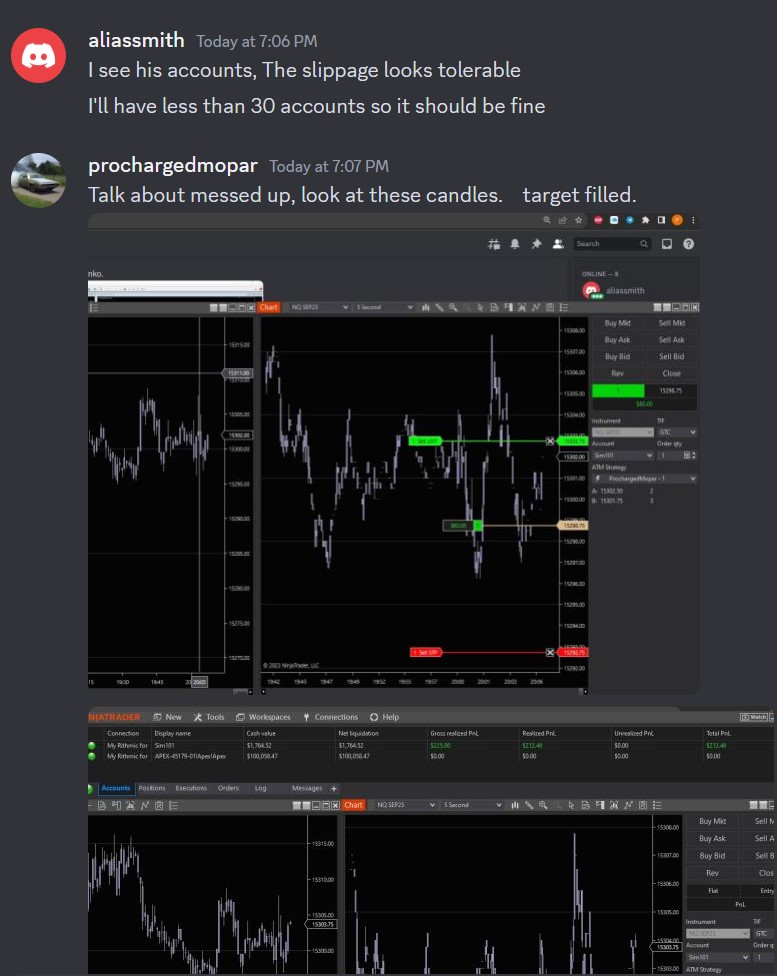Image resolution: width=777 pixels, height=976 pixels.
Task: Open upper chart 5 Second interval dropdown
Action: tap(384, 307)
